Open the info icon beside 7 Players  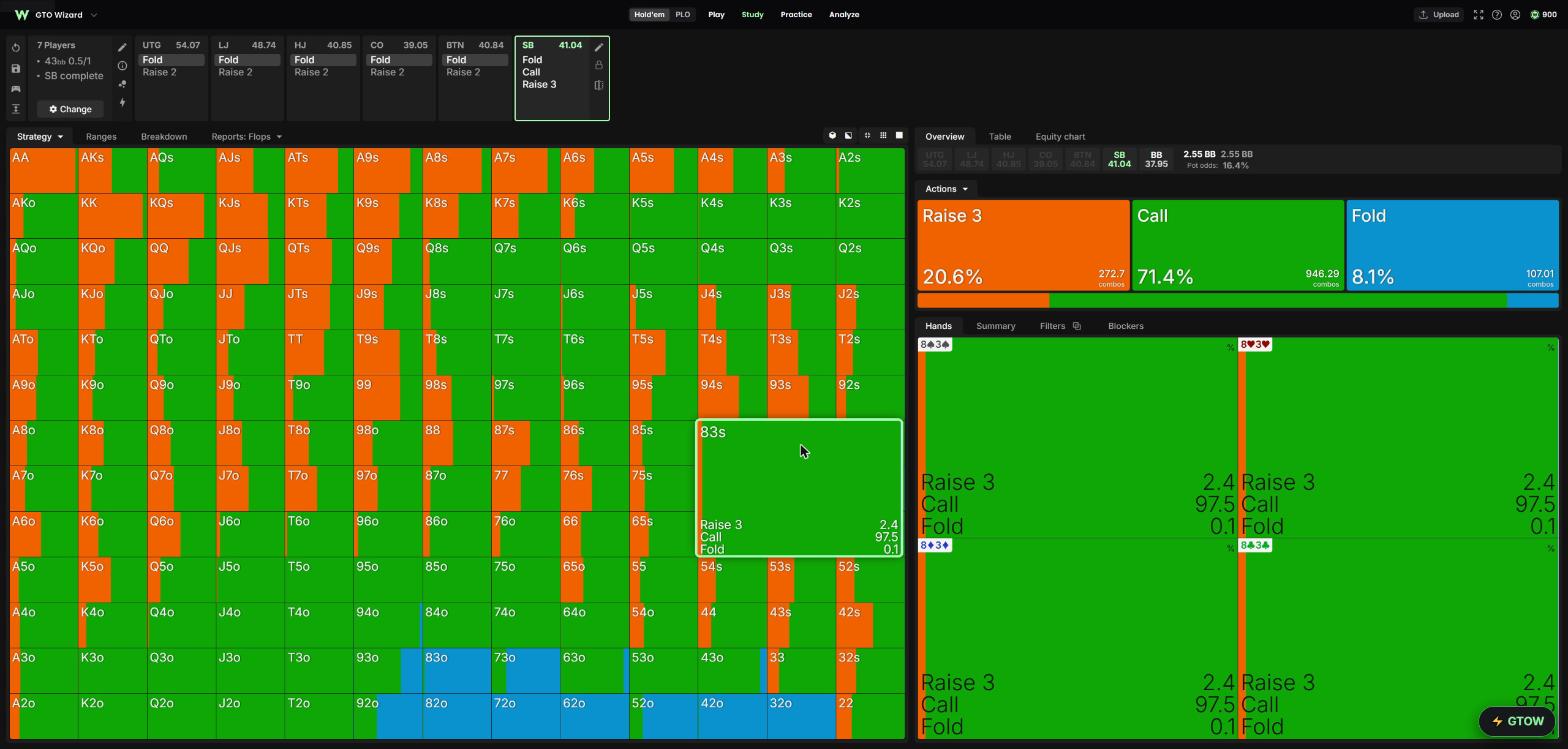(122, 66)
